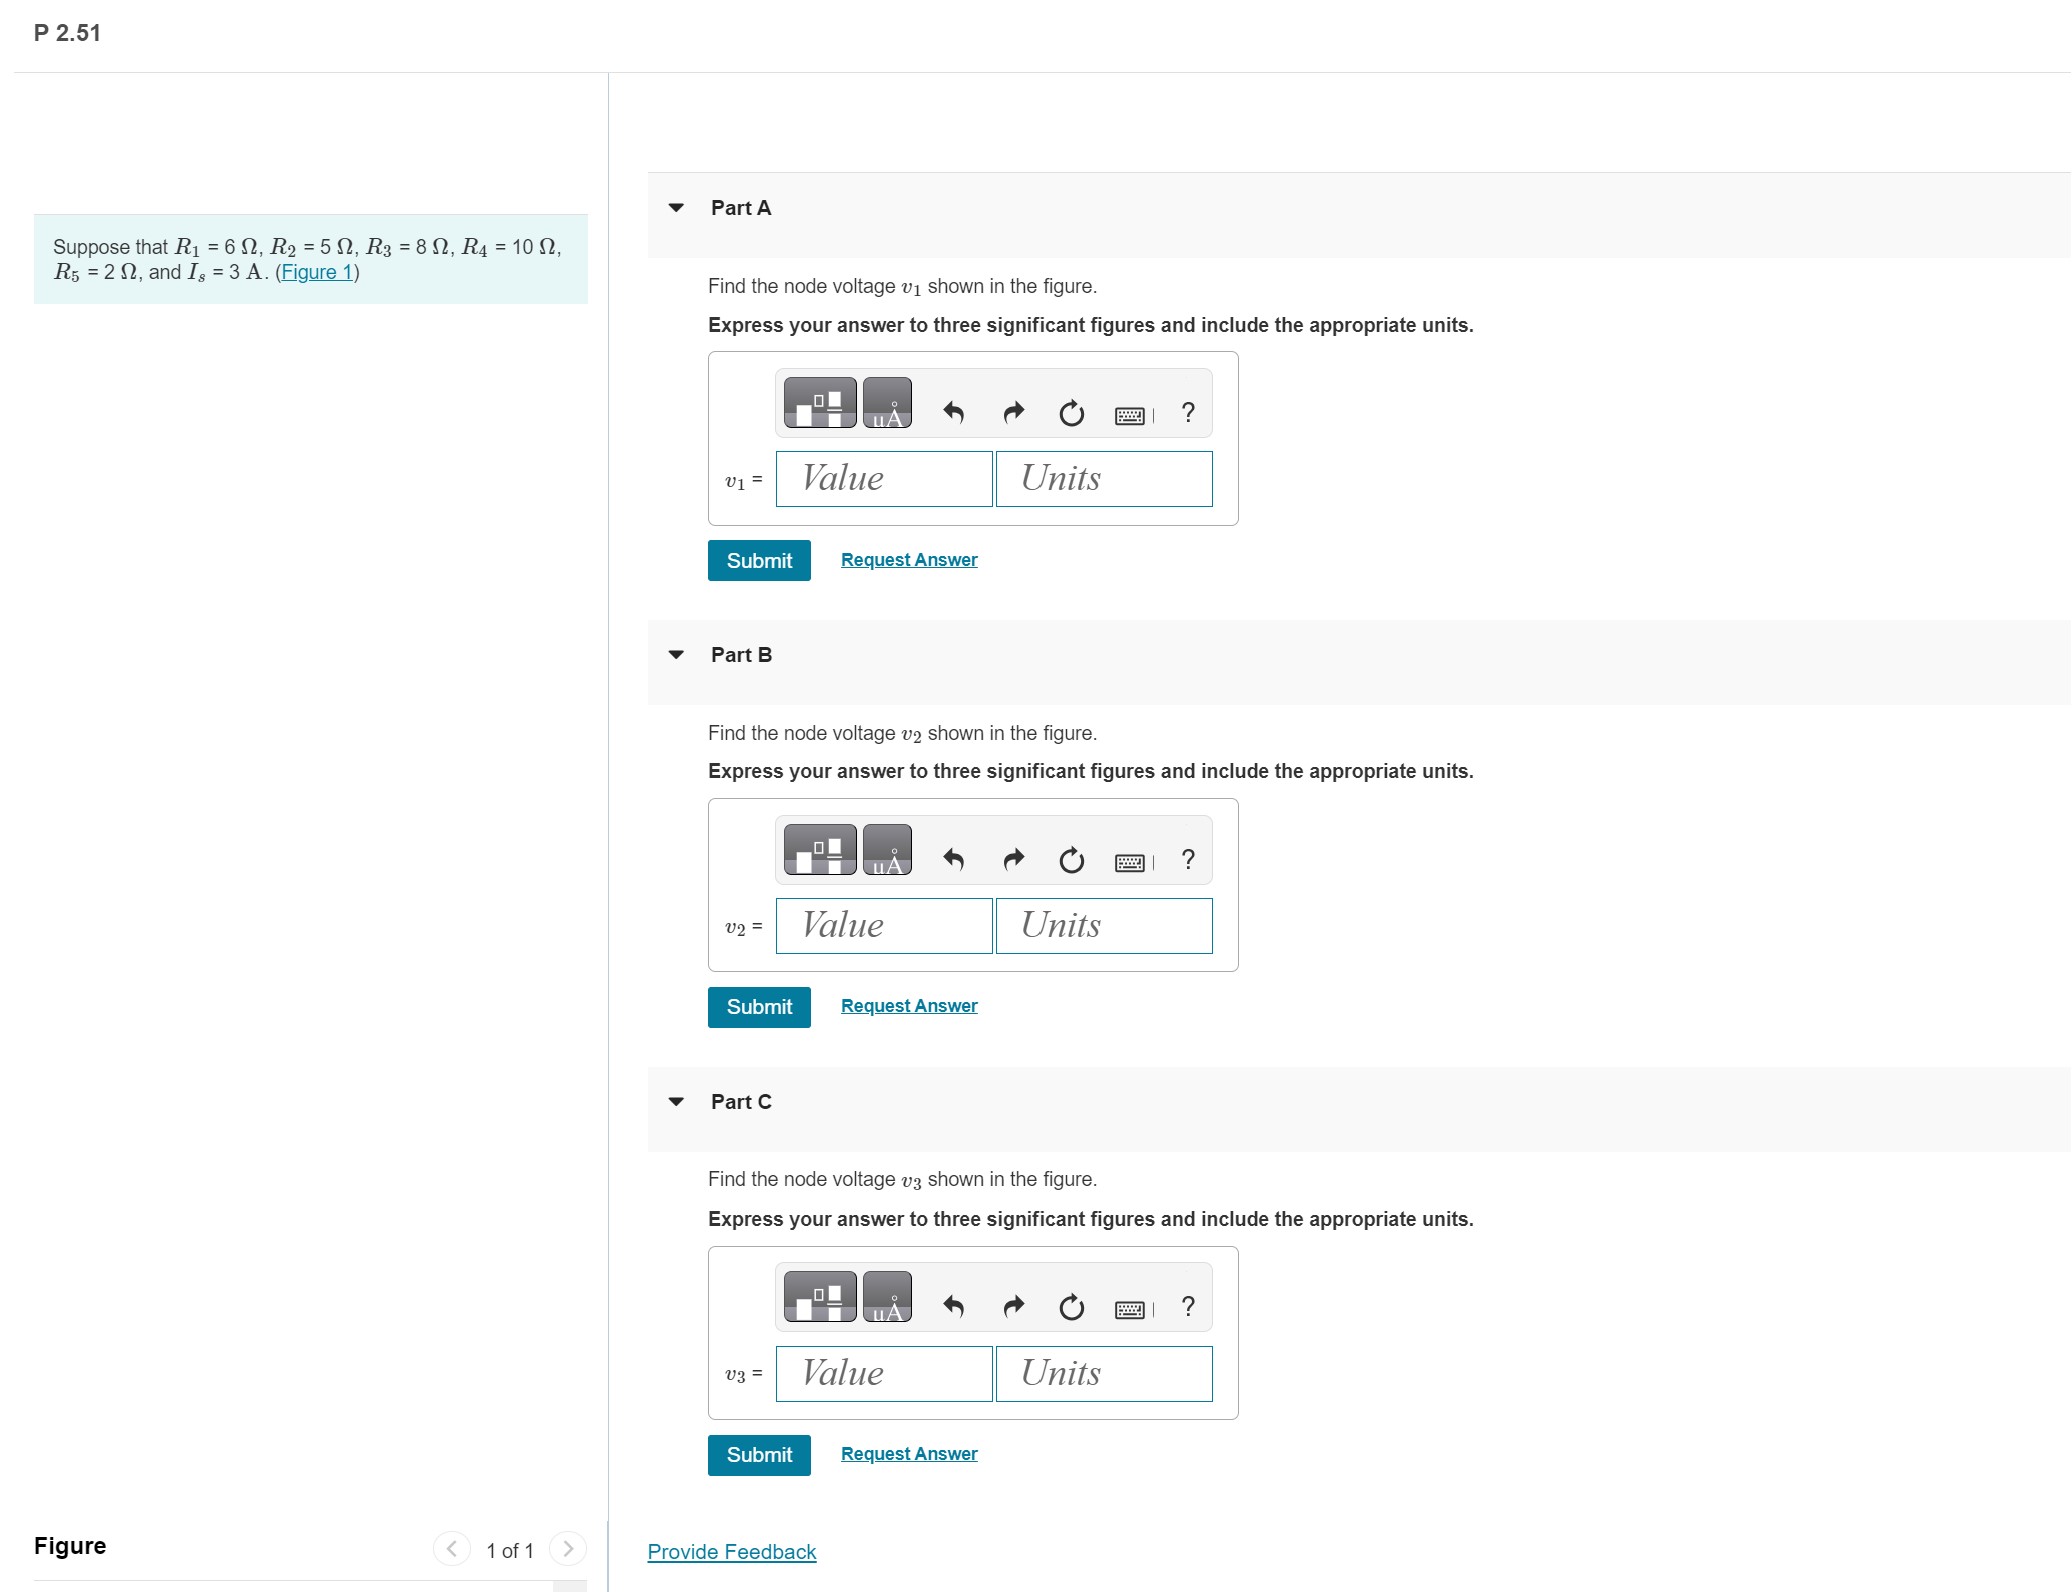
Task: Collapse the Part A section
Action: (x=676, y=208)
